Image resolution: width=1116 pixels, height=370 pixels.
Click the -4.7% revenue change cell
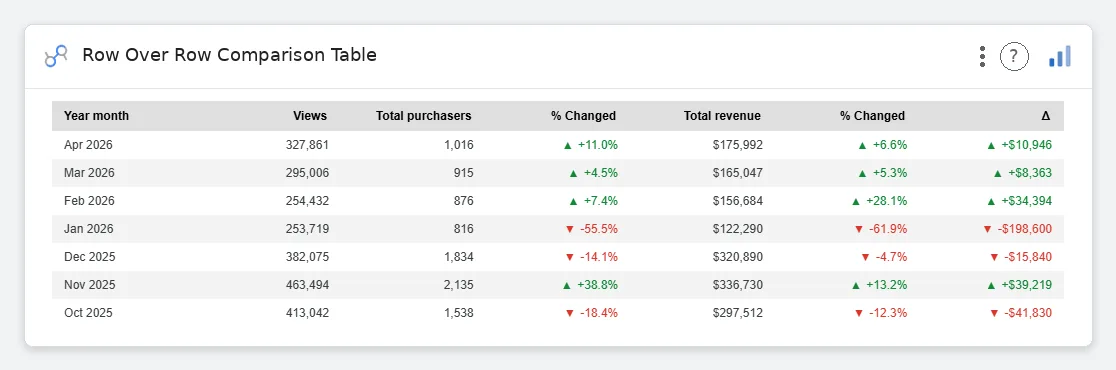click(x=884, y=257)
